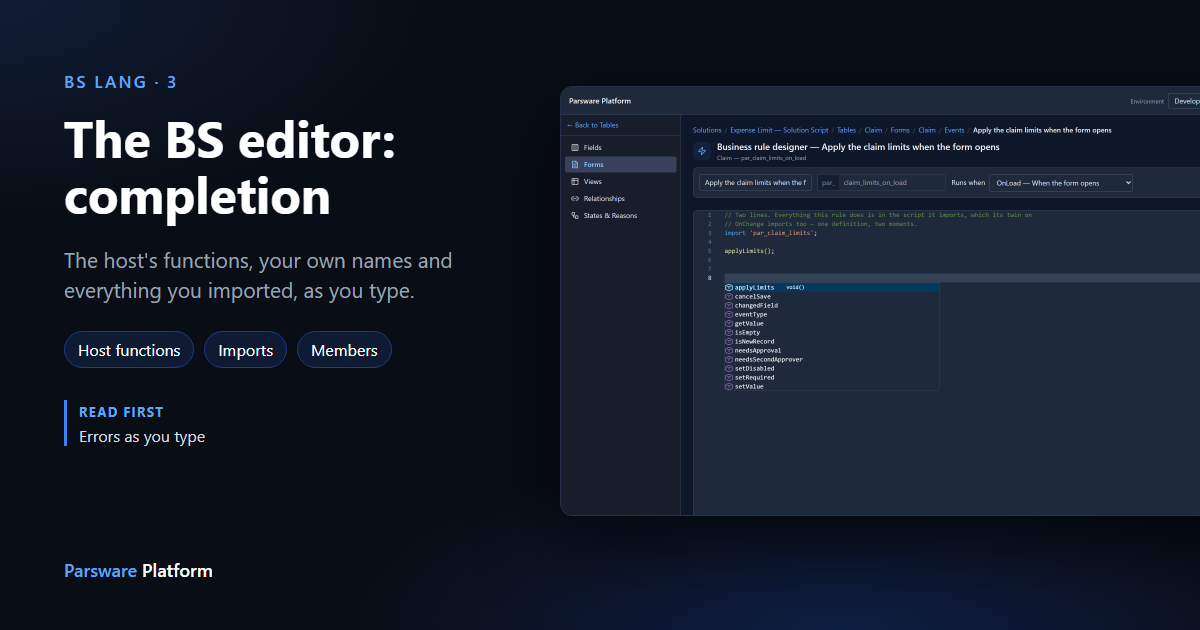Click the Imports pill
Image resolution: width=1200 pixels, height=630 pixels.
click(246, 350)
